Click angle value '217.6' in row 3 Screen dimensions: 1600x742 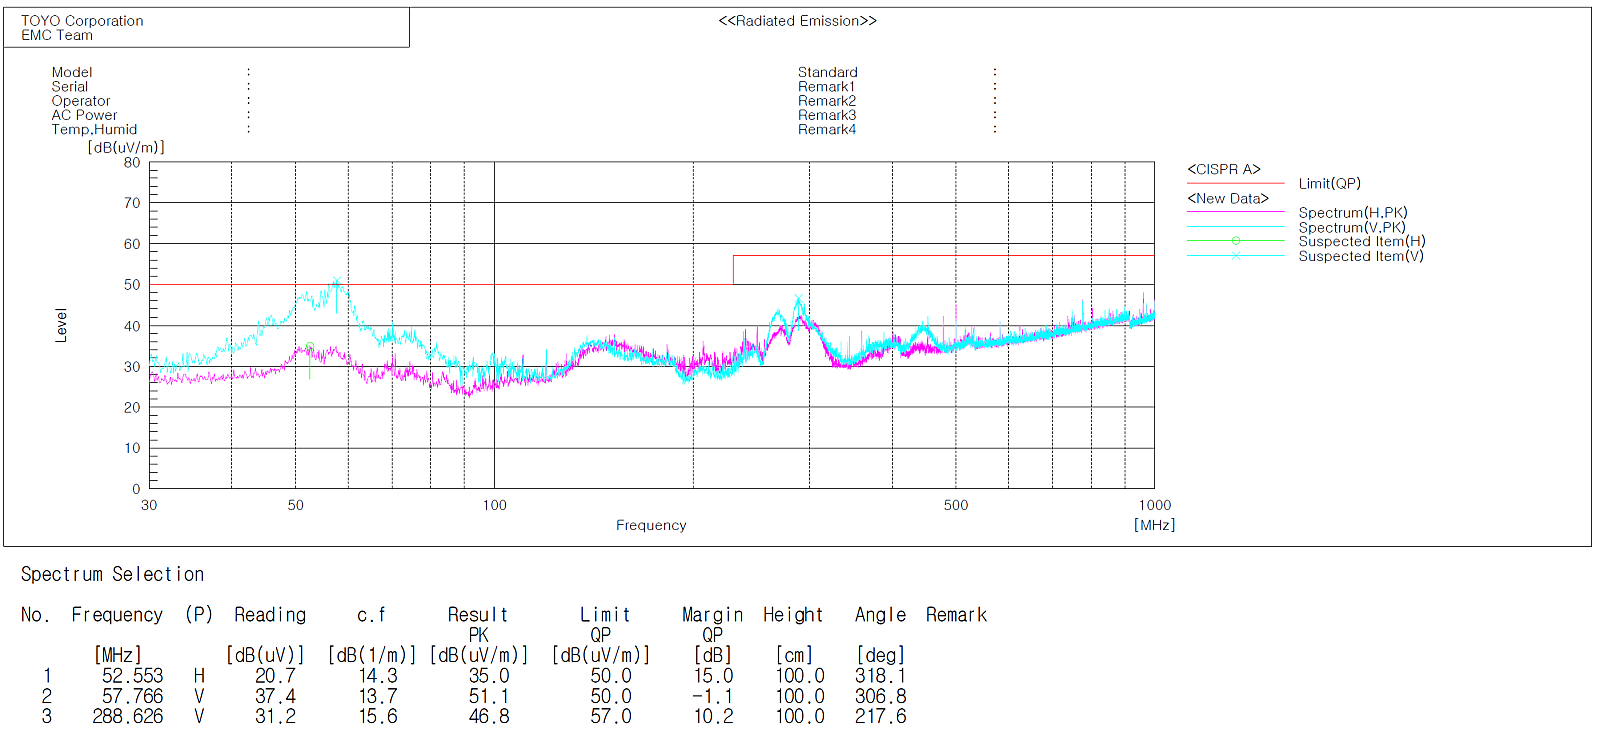pyautogui.click(x=881, y=716)
